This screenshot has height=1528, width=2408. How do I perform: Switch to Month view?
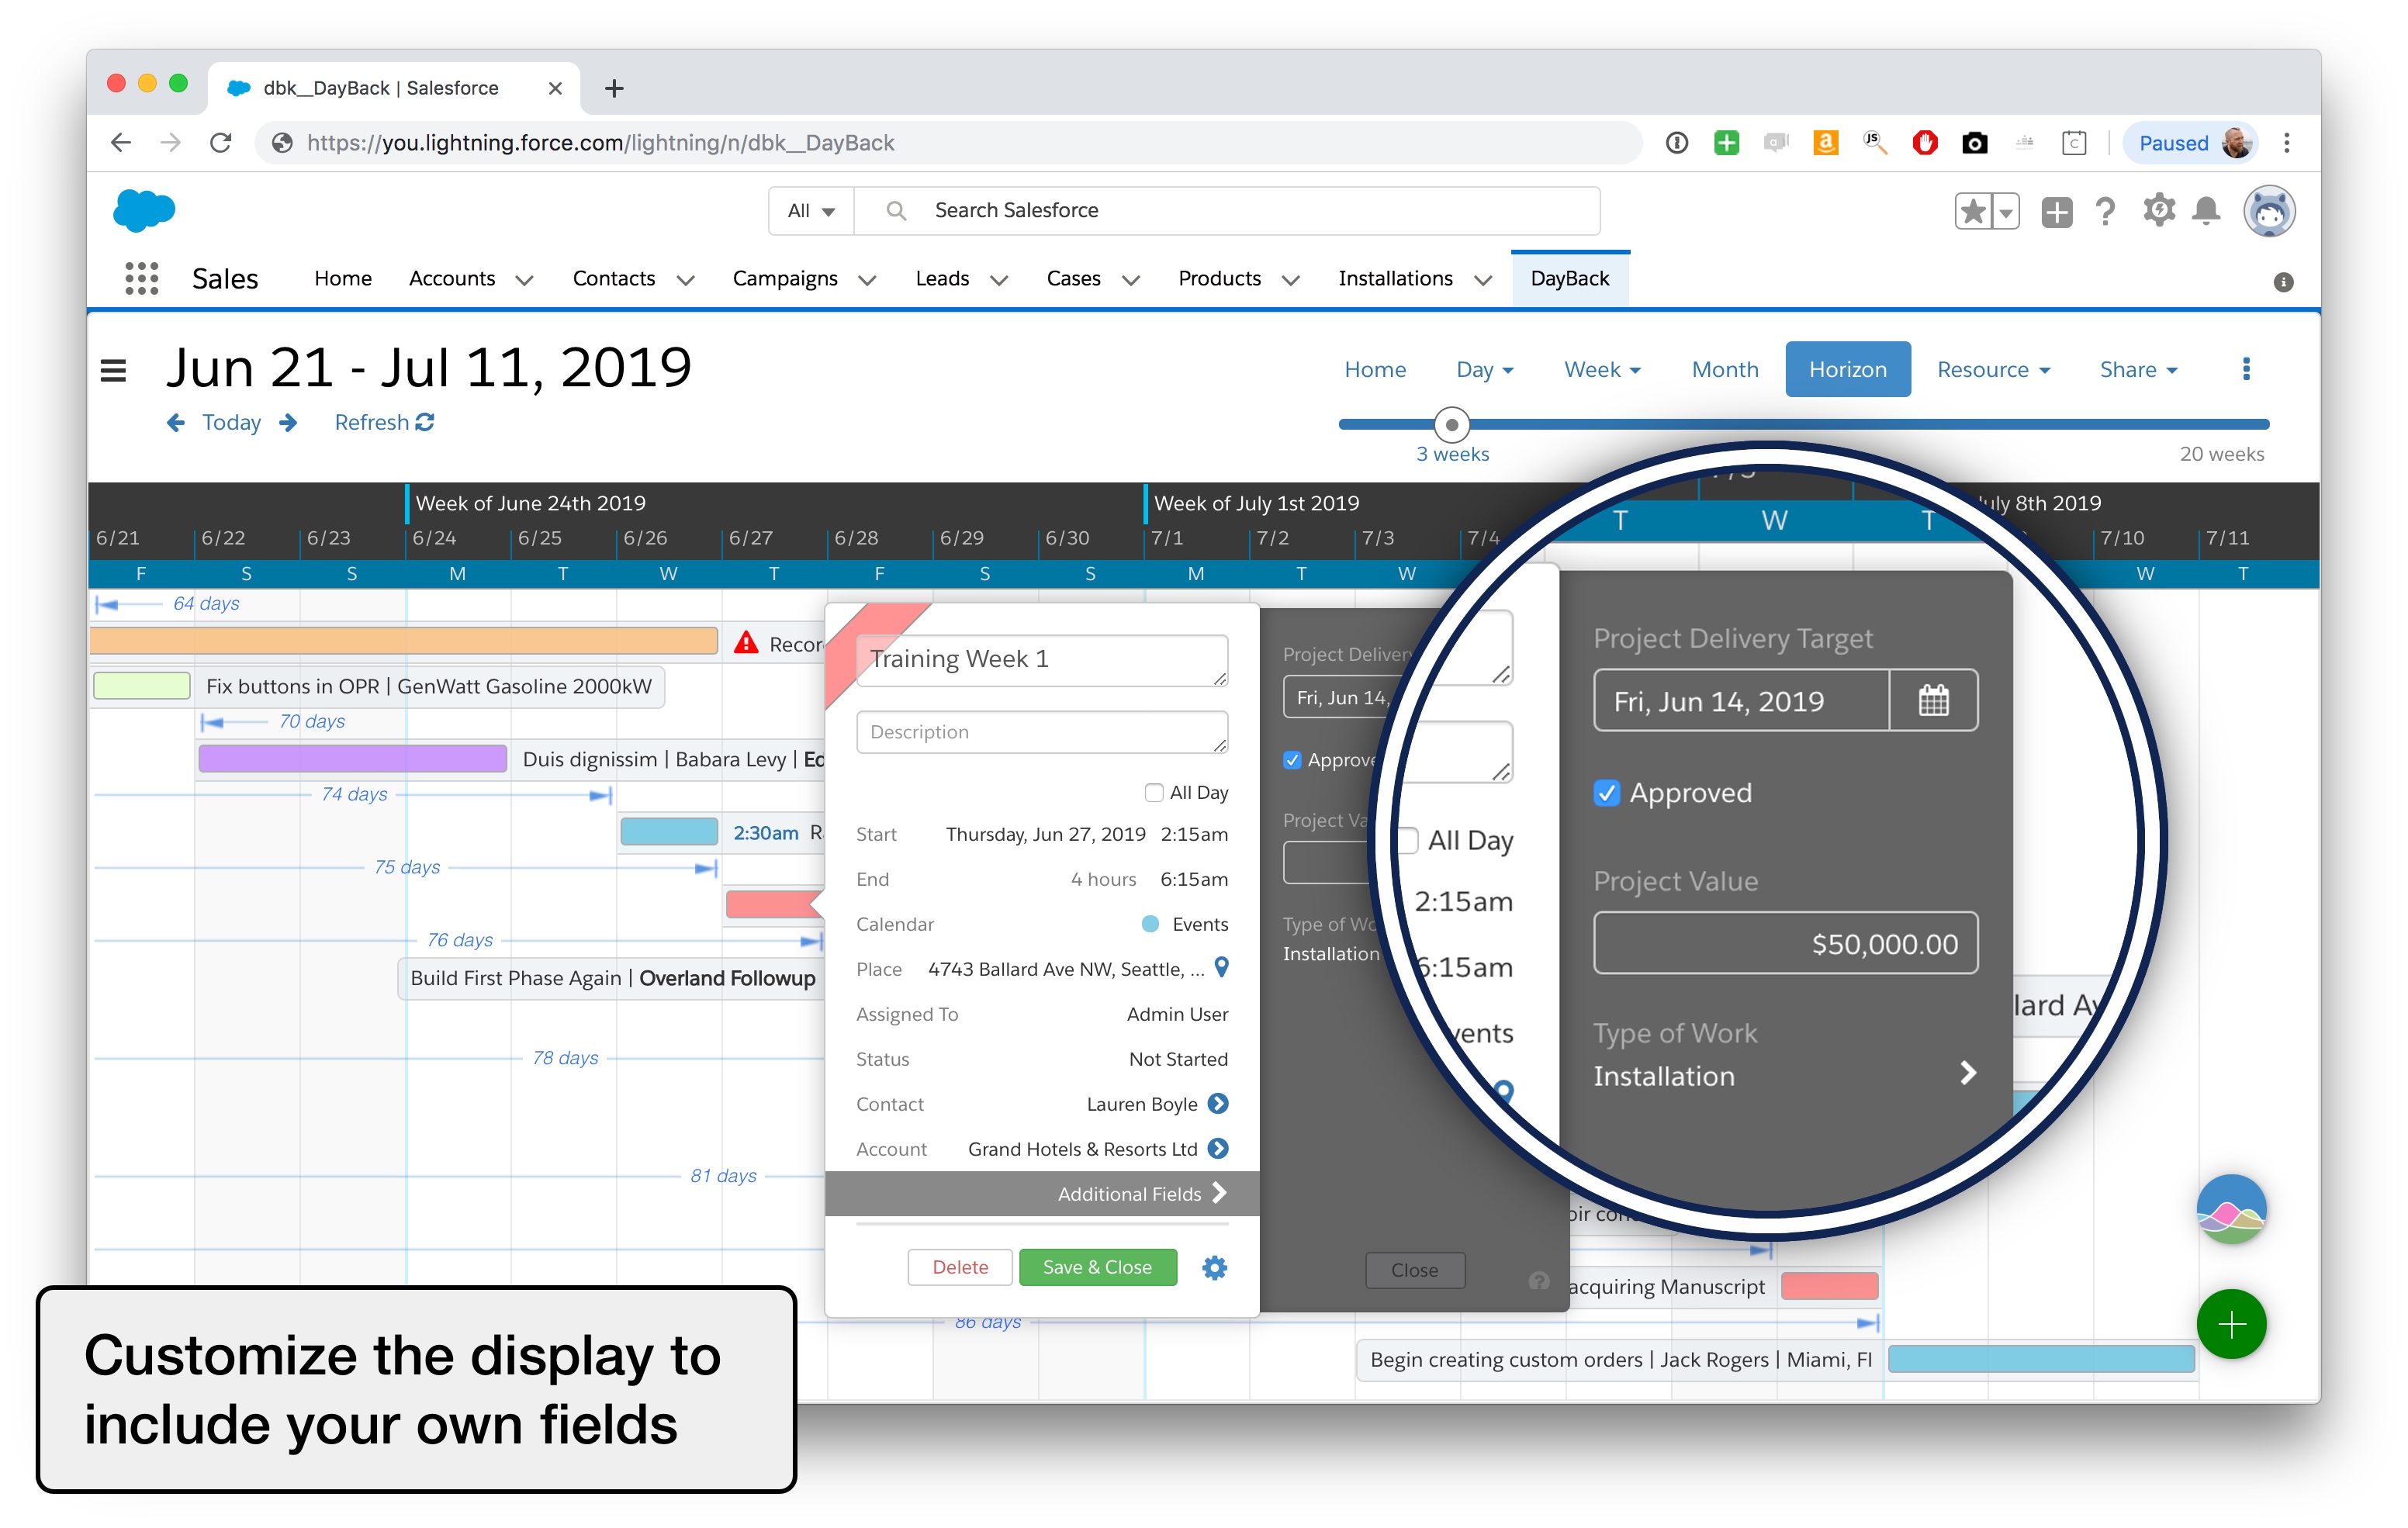pyautogui.click(x=1724, y=369)
